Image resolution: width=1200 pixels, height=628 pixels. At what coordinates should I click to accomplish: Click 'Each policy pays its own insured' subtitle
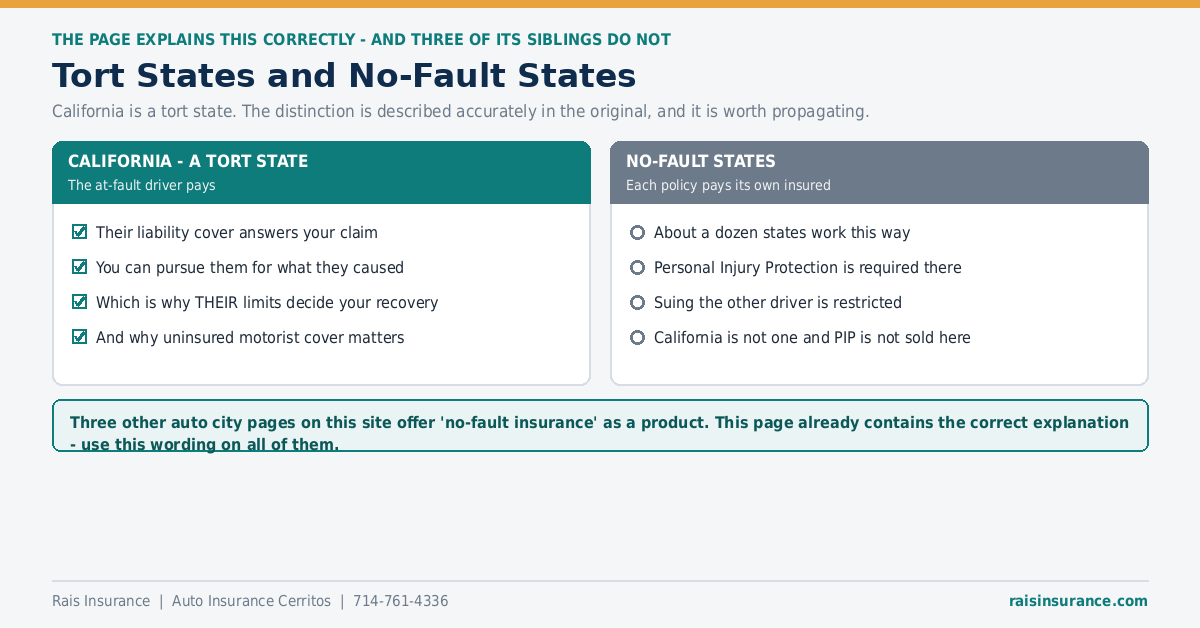[728, 185]
